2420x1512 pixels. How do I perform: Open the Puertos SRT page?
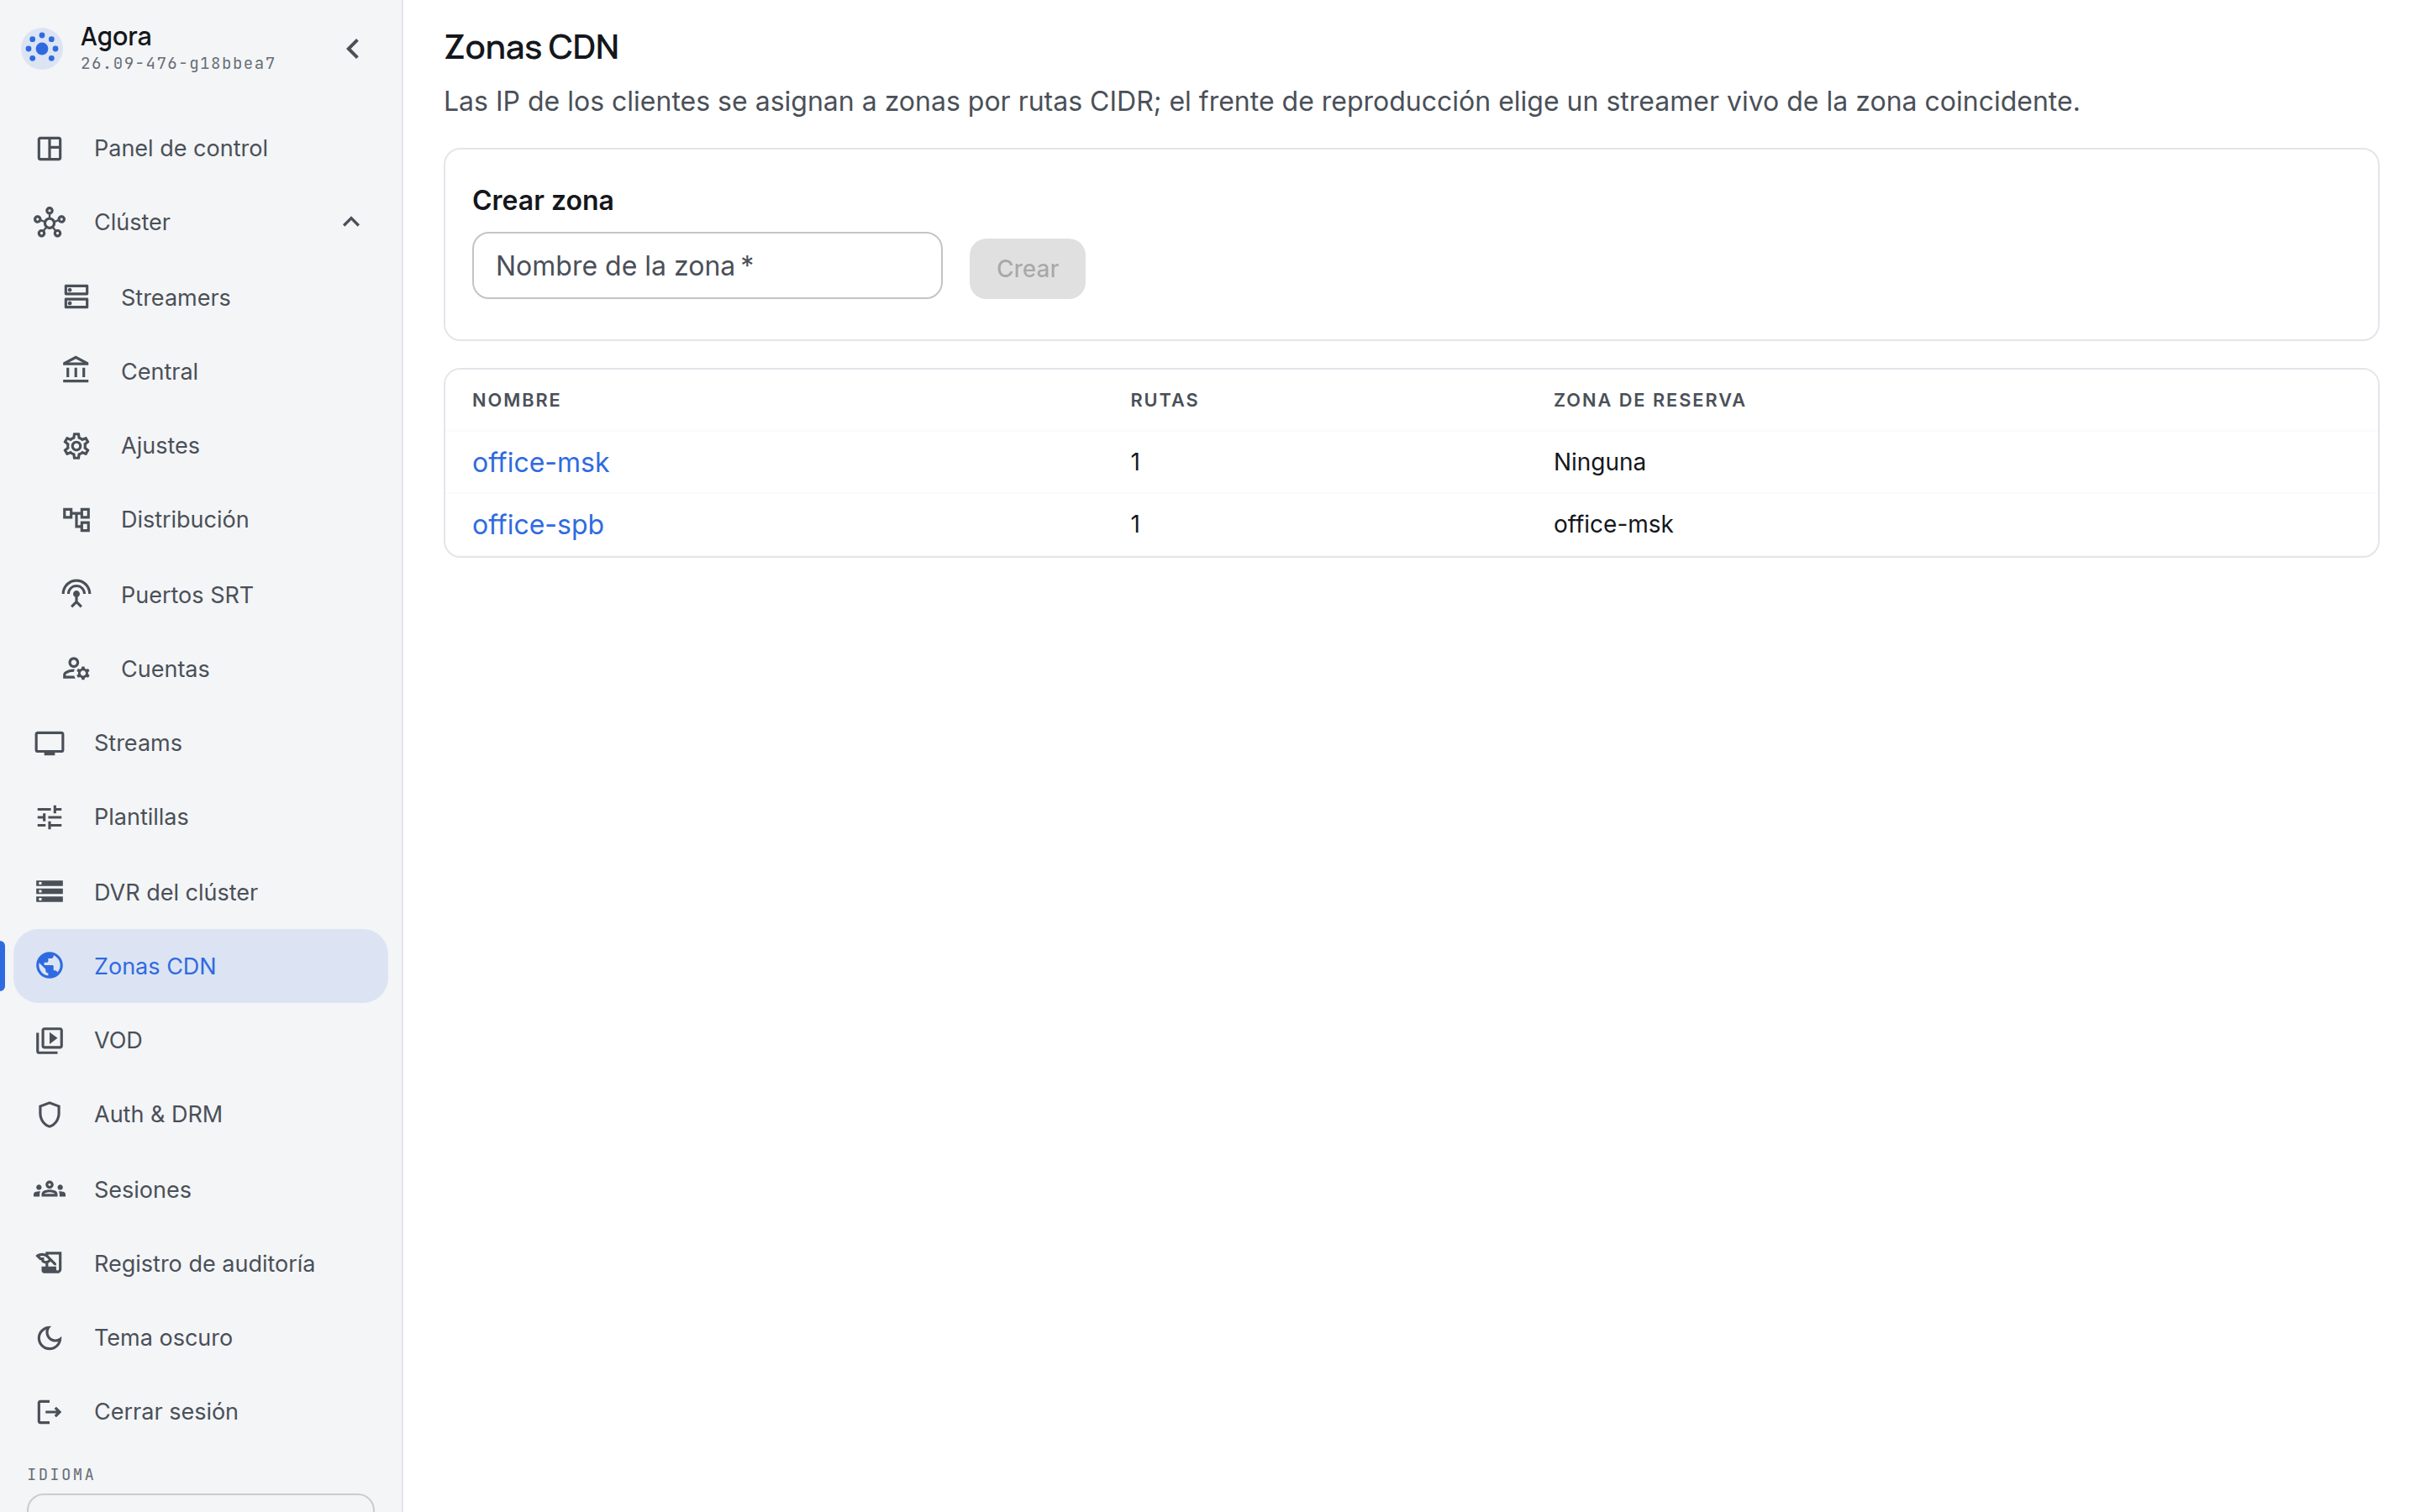coord(201,594)
